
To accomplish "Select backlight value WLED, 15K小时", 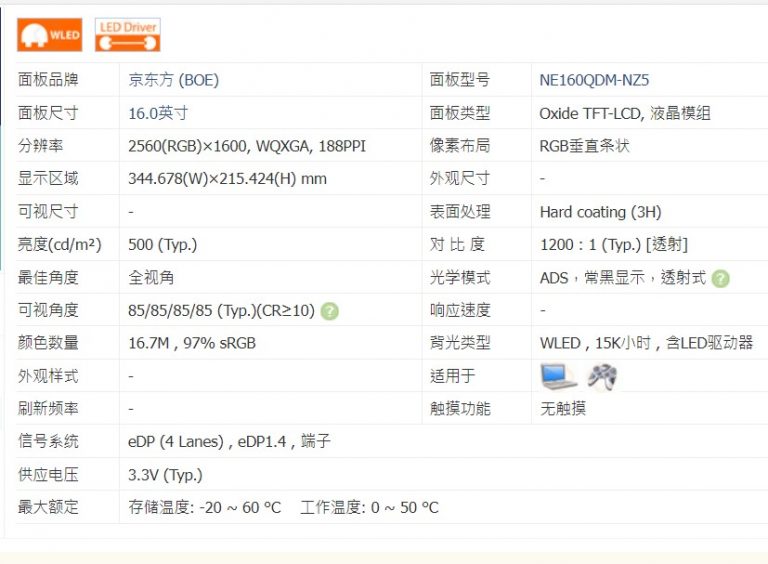I will [x=595, y=343].
